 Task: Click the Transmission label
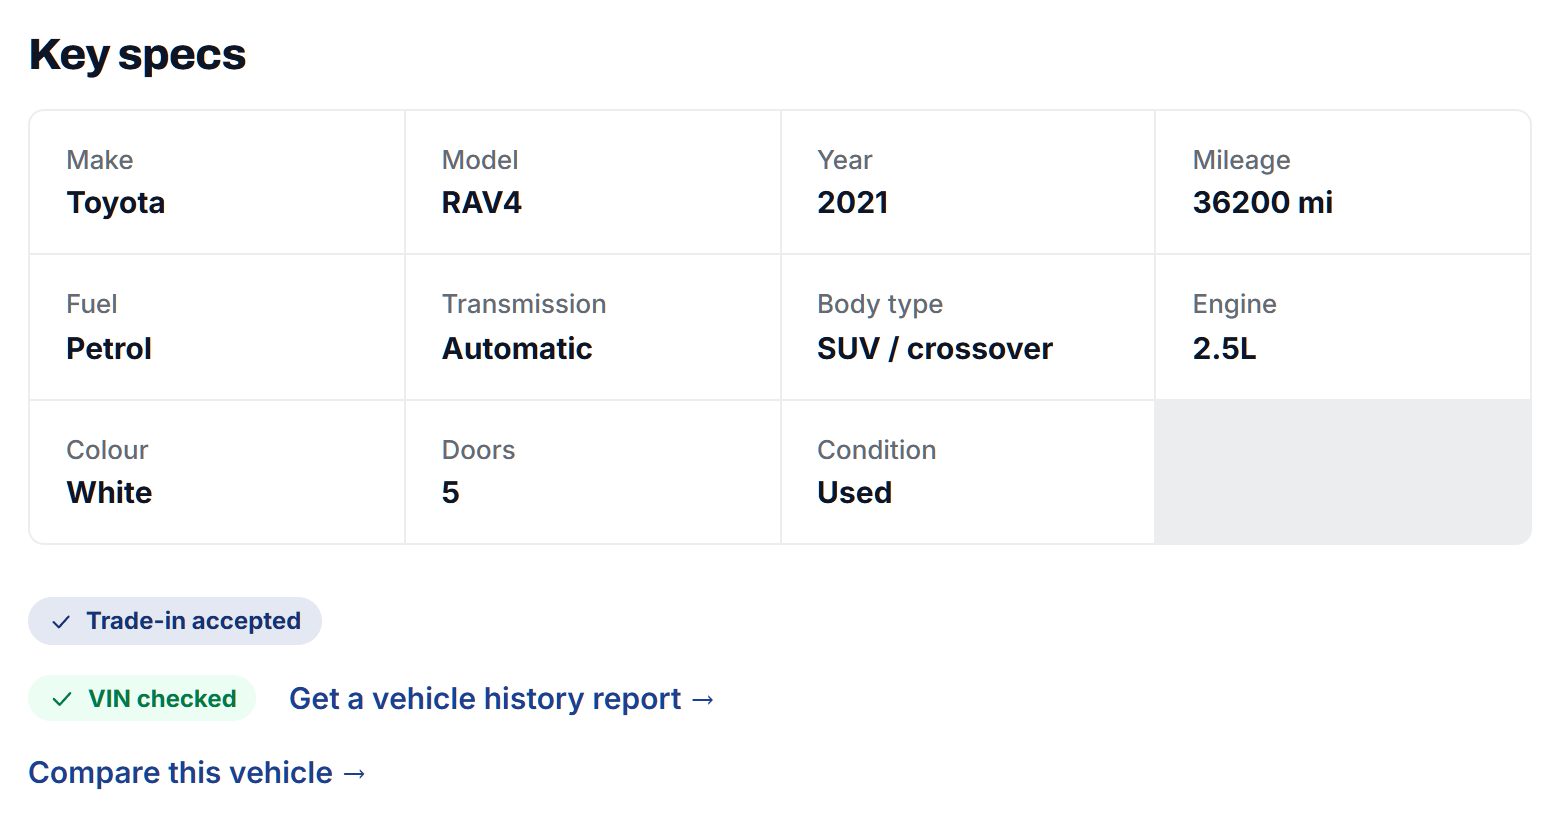coord(524,304)
